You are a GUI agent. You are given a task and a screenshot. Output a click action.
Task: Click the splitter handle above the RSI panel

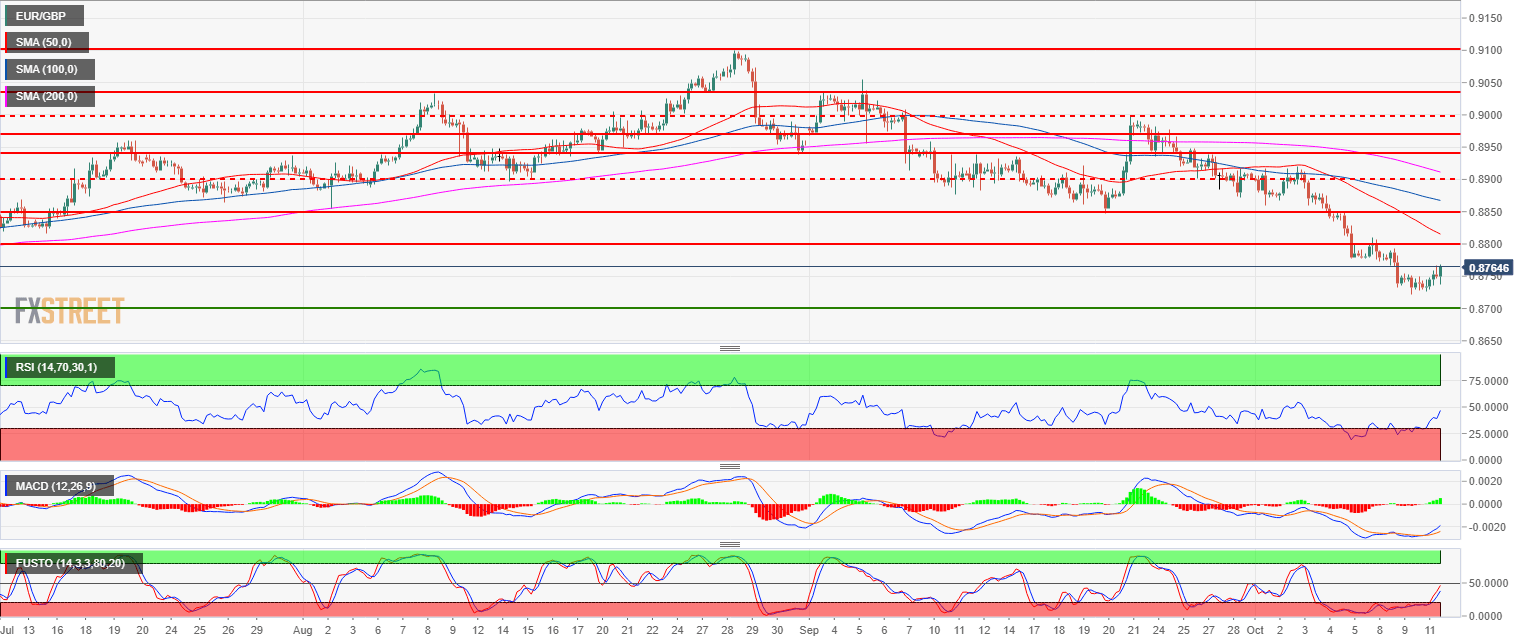tap(730, 348)
